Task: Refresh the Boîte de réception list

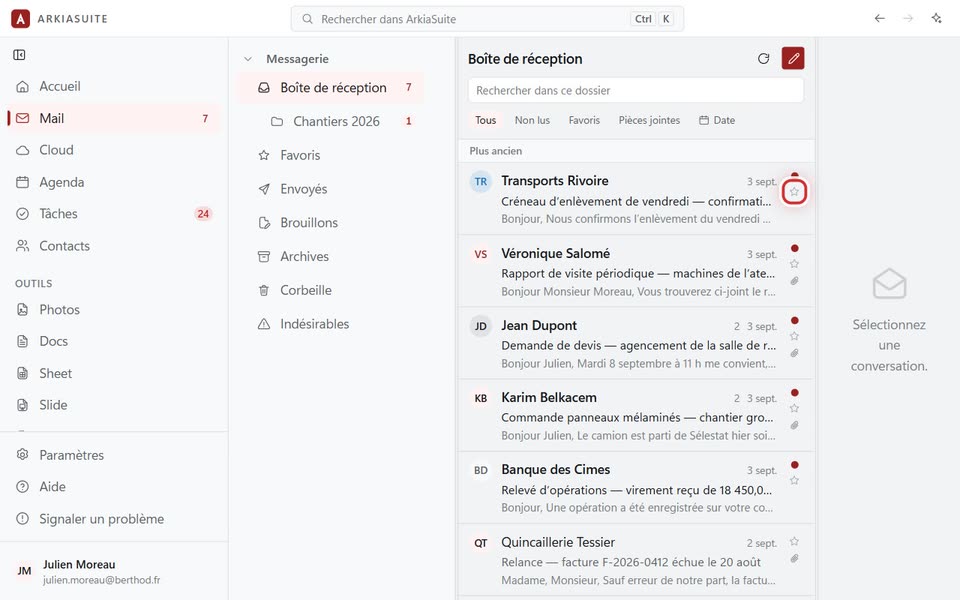Action: pyautogui.click(x=763, y=59)
